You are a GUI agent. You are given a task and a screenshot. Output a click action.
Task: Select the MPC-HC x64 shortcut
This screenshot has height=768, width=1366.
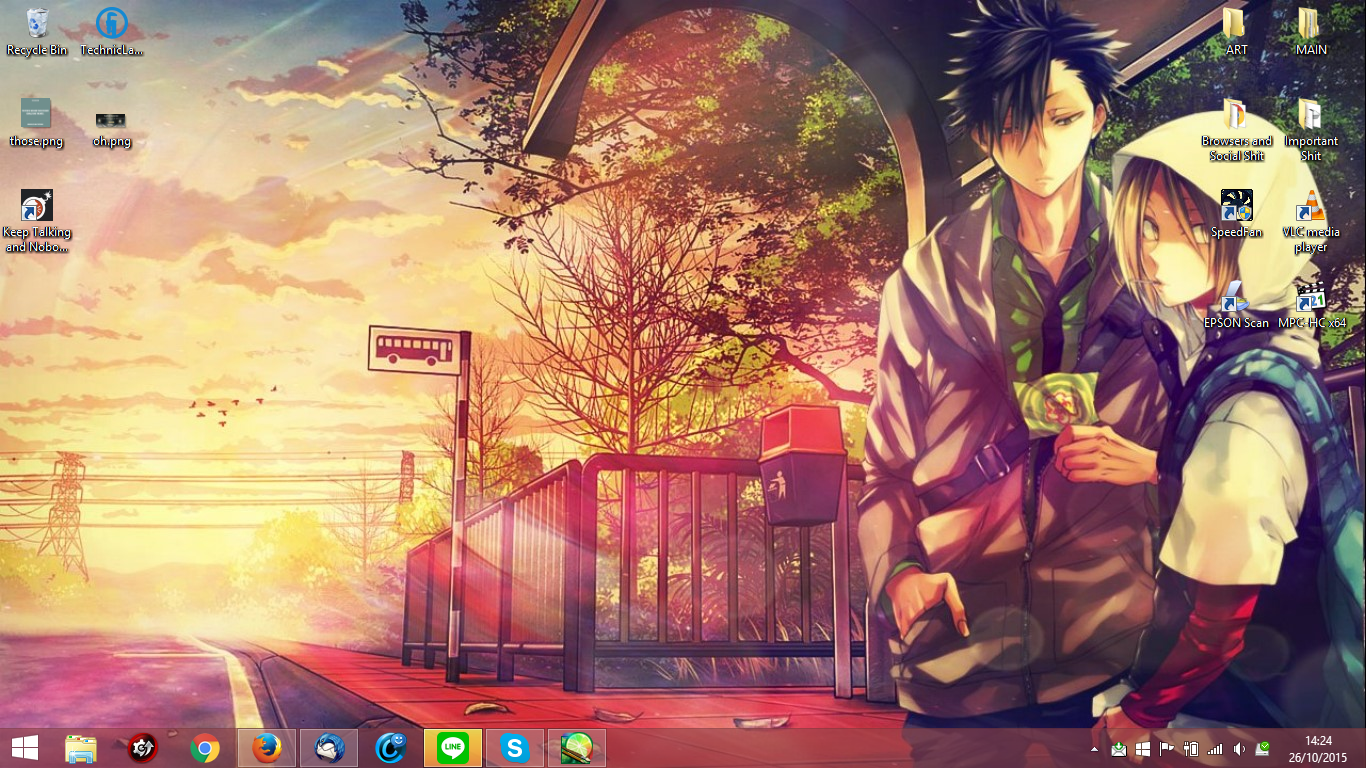[1311, 306]
